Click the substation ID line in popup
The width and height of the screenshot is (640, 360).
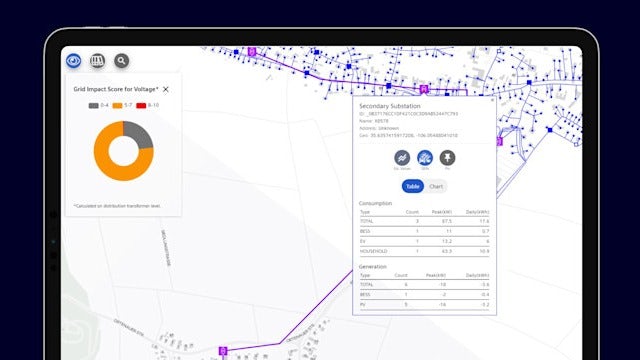[x=408, y=113]
